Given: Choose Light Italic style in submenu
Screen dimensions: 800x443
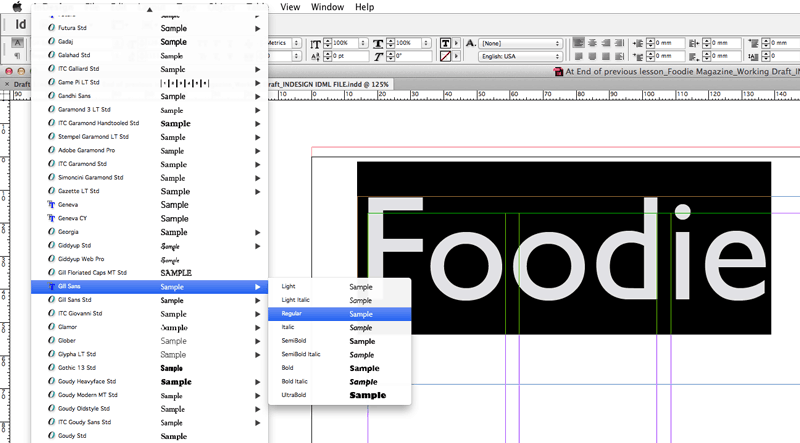Looking at the screenshot, I should point(339,300).
